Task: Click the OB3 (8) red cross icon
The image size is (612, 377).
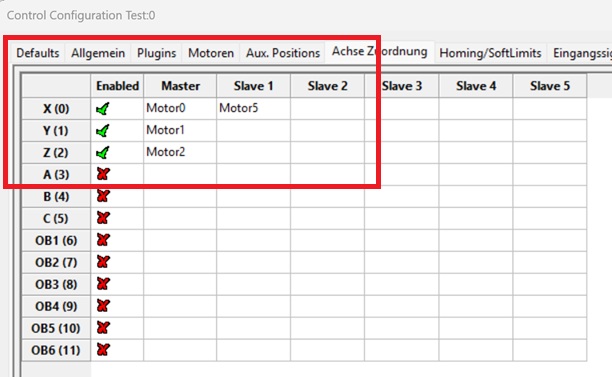Action: click(103, 284)
